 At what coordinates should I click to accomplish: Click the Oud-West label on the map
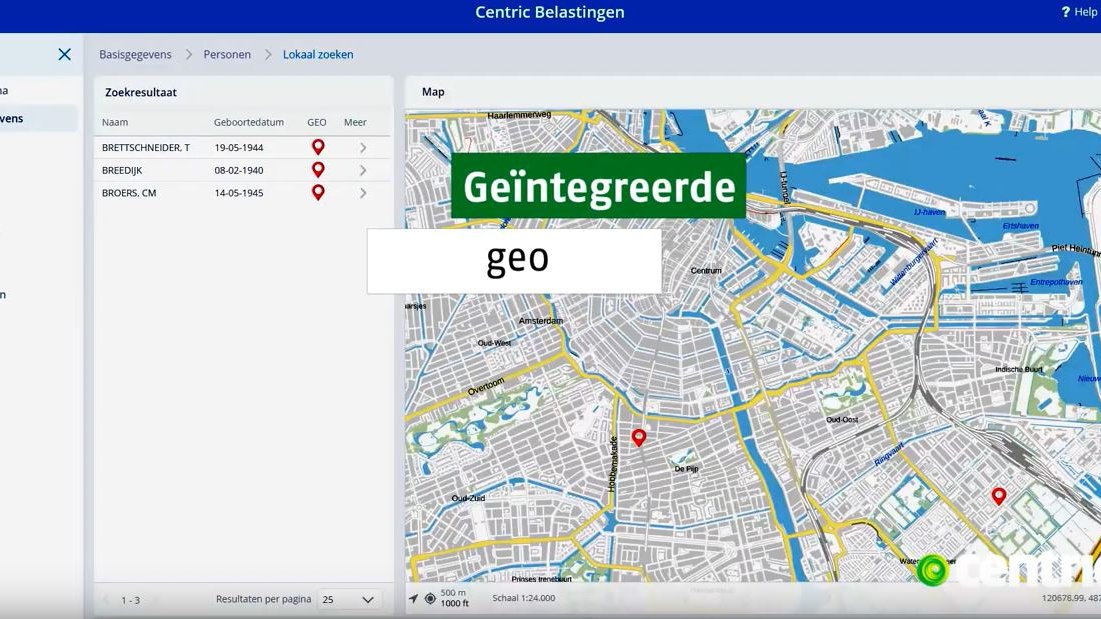[494, 343]
